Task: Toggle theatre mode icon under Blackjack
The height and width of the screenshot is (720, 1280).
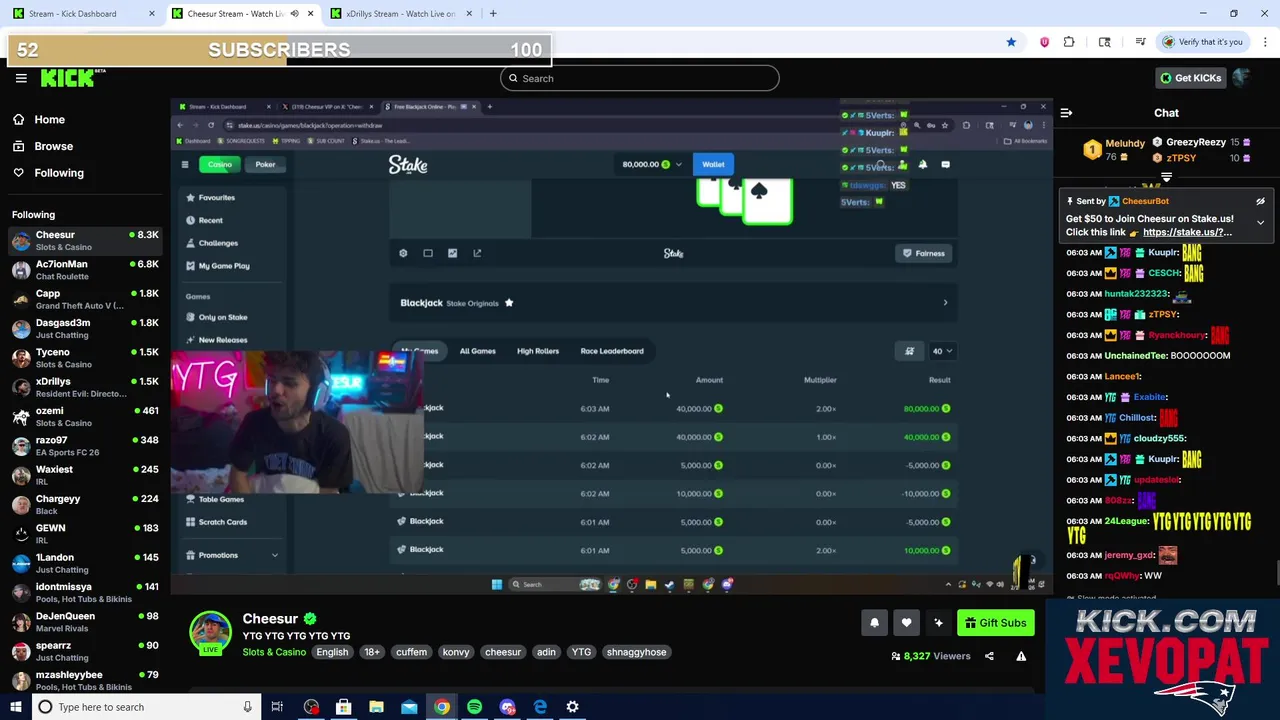Action: click(x=428, y=253)
